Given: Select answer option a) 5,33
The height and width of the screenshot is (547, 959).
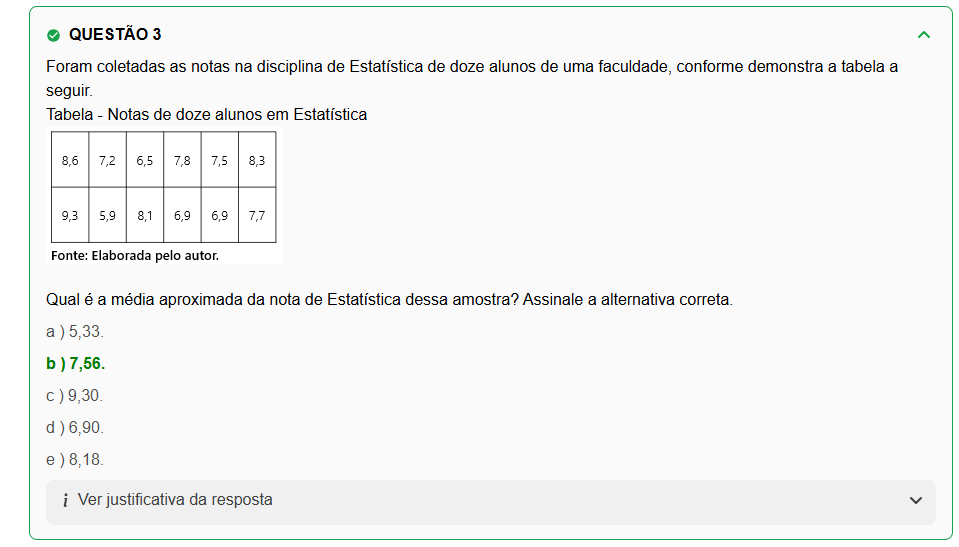Looking at the screenshot, I should [75, 331].
